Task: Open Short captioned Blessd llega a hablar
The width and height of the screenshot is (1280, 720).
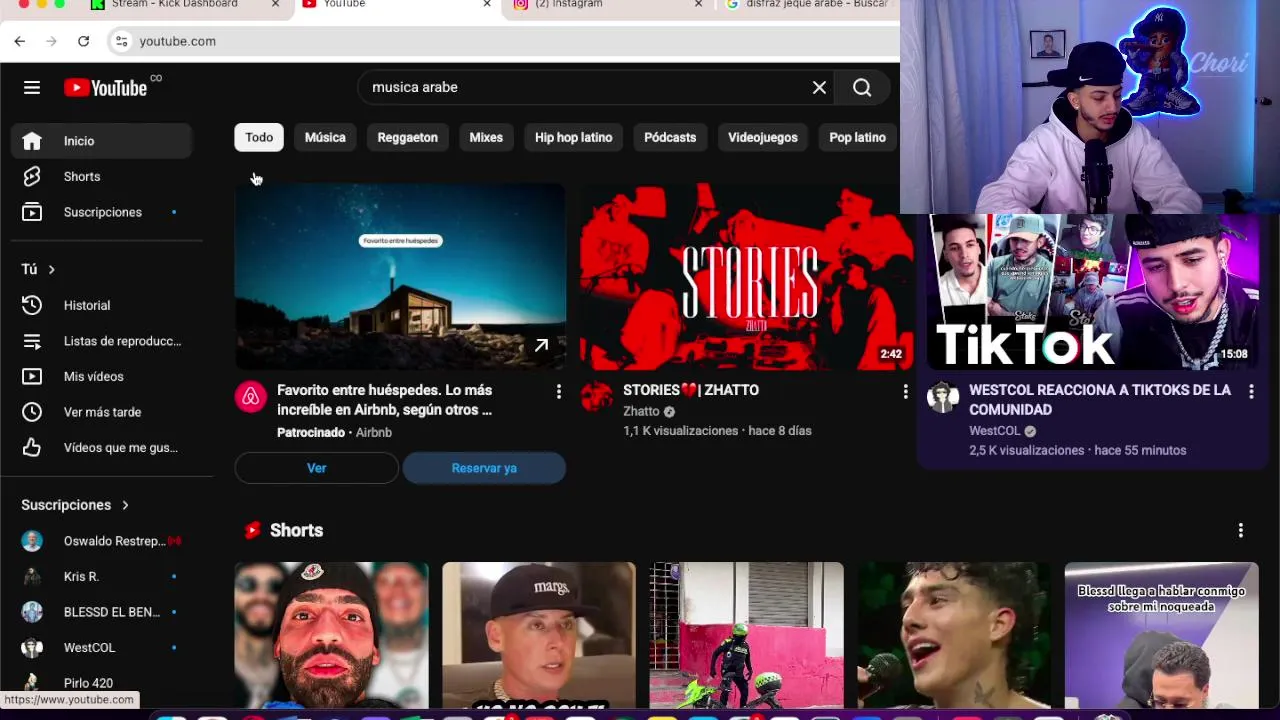Action: click(1161, 635)
